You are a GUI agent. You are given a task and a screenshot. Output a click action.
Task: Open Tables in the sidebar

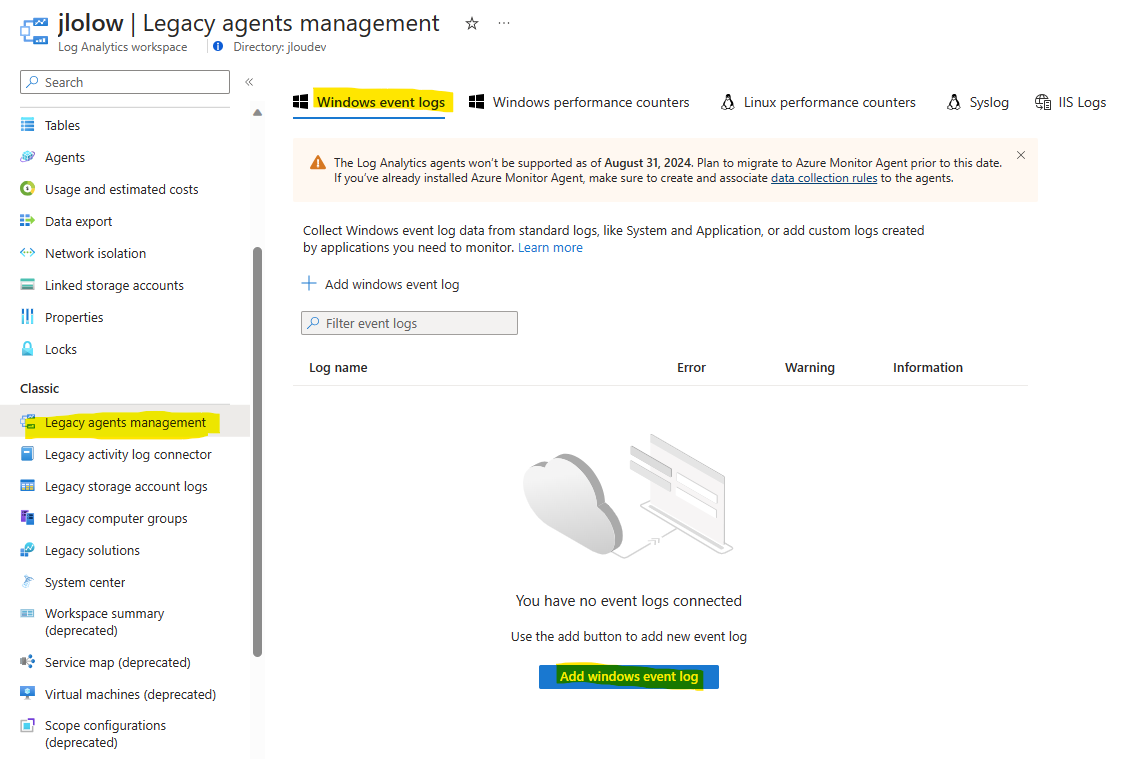62,126
